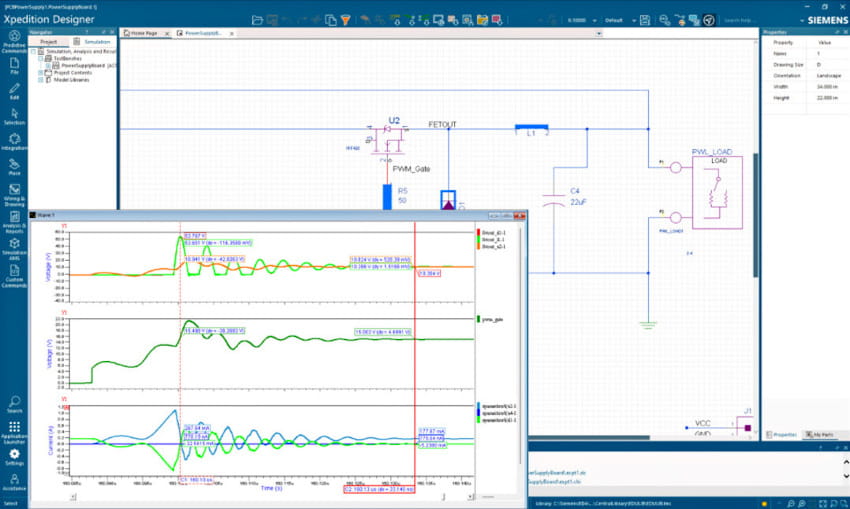Click the orange filter funnel toolbar icon
Screen dimensions: 850x509
[345, 19]
